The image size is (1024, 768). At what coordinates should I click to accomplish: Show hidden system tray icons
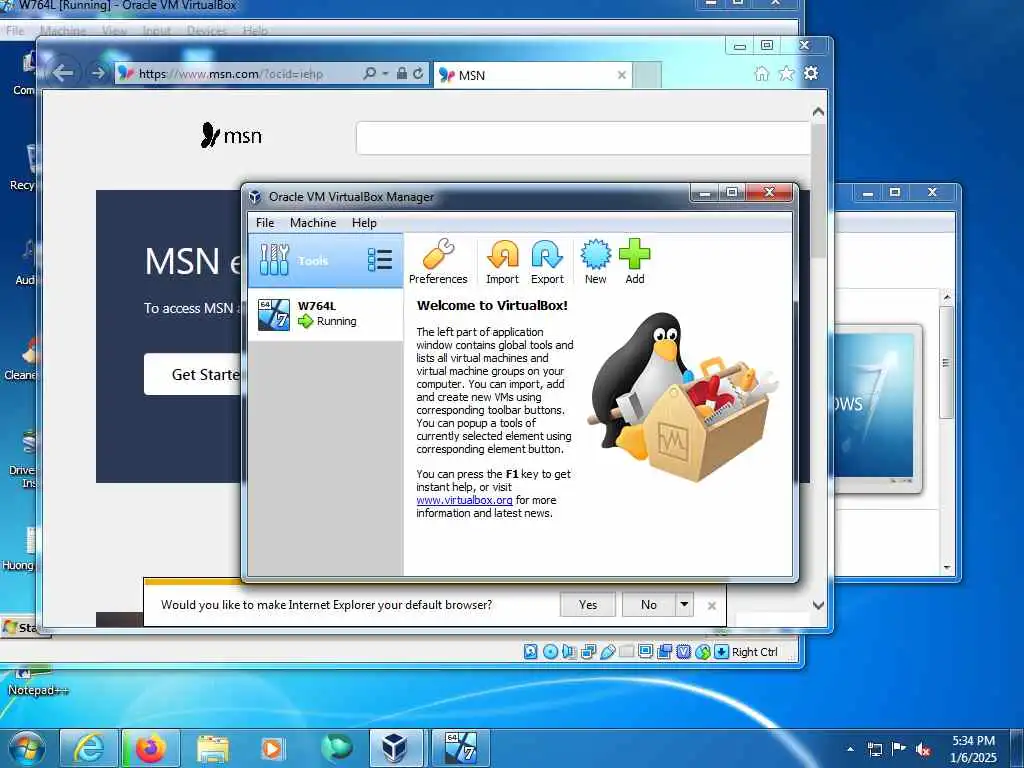pyautogui.click(x=850, y=749)
